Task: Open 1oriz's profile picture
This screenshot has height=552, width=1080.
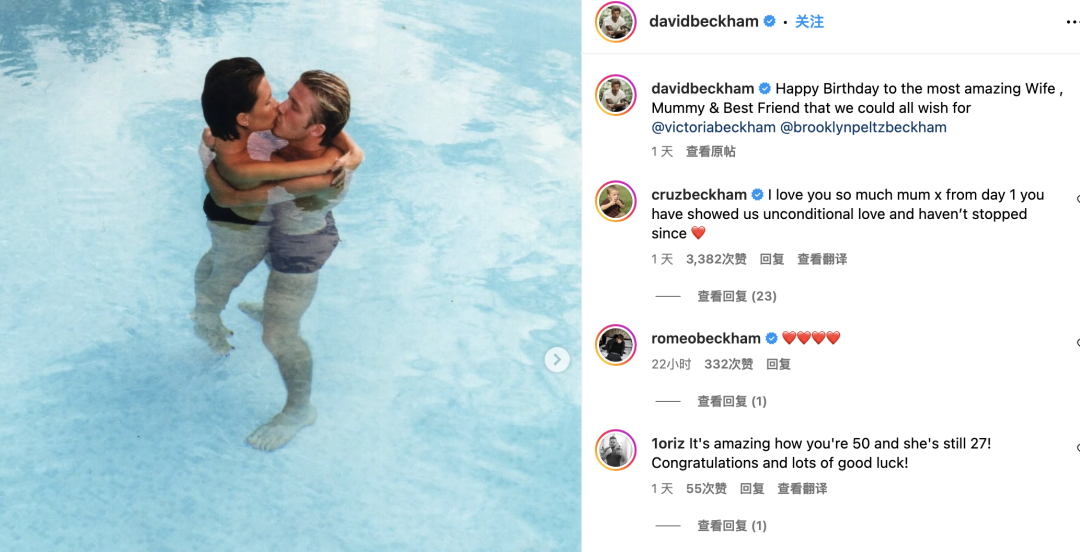Action: 615,449
